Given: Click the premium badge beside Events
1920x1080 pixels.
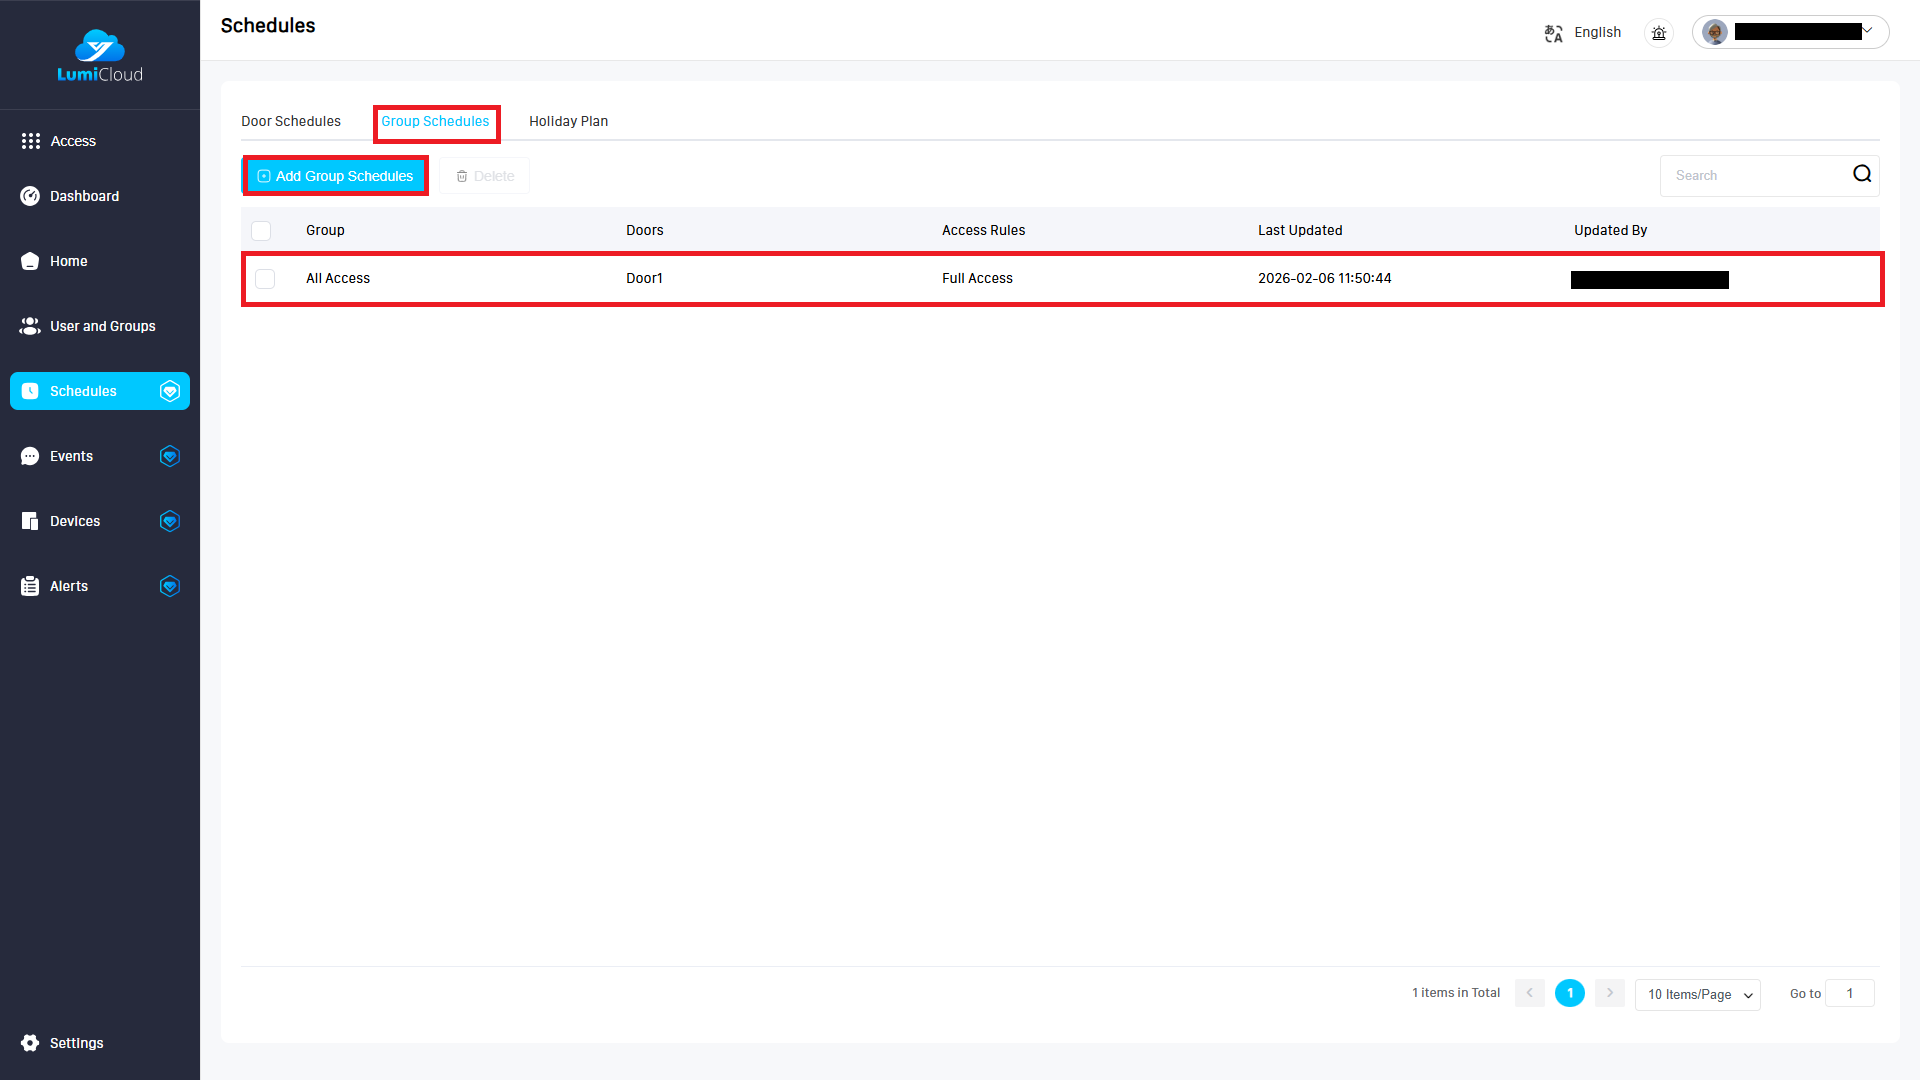Looking at the screenshot, I should click(x=170, y=456).
